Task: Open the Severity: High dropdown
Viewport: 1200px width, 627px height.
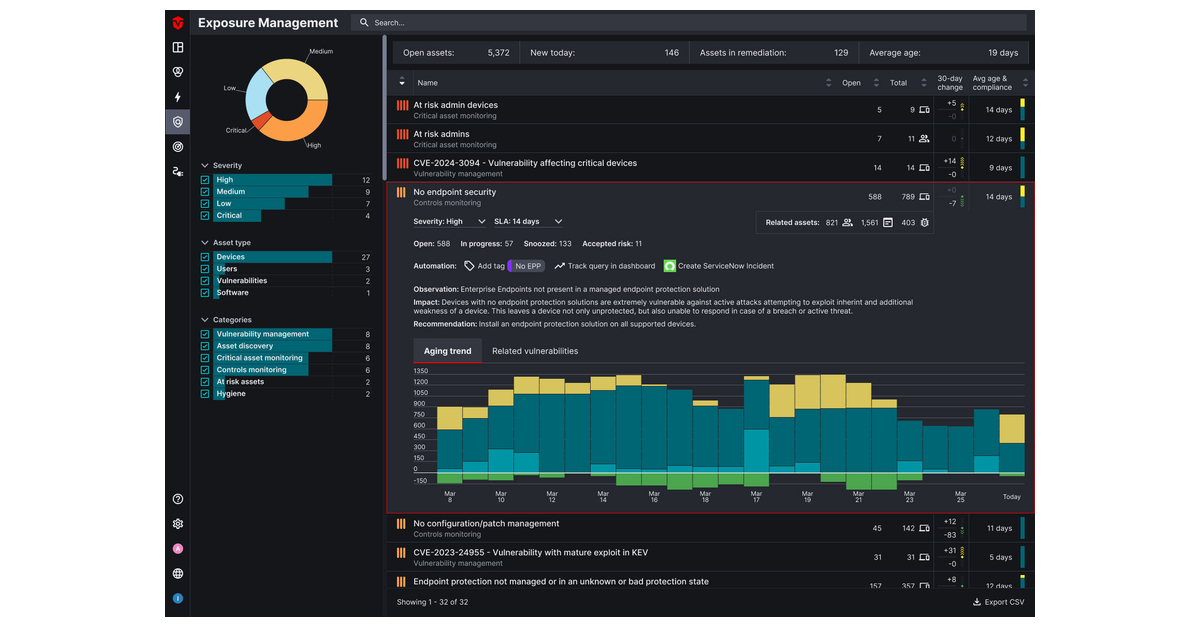Action: click(449, 222)
